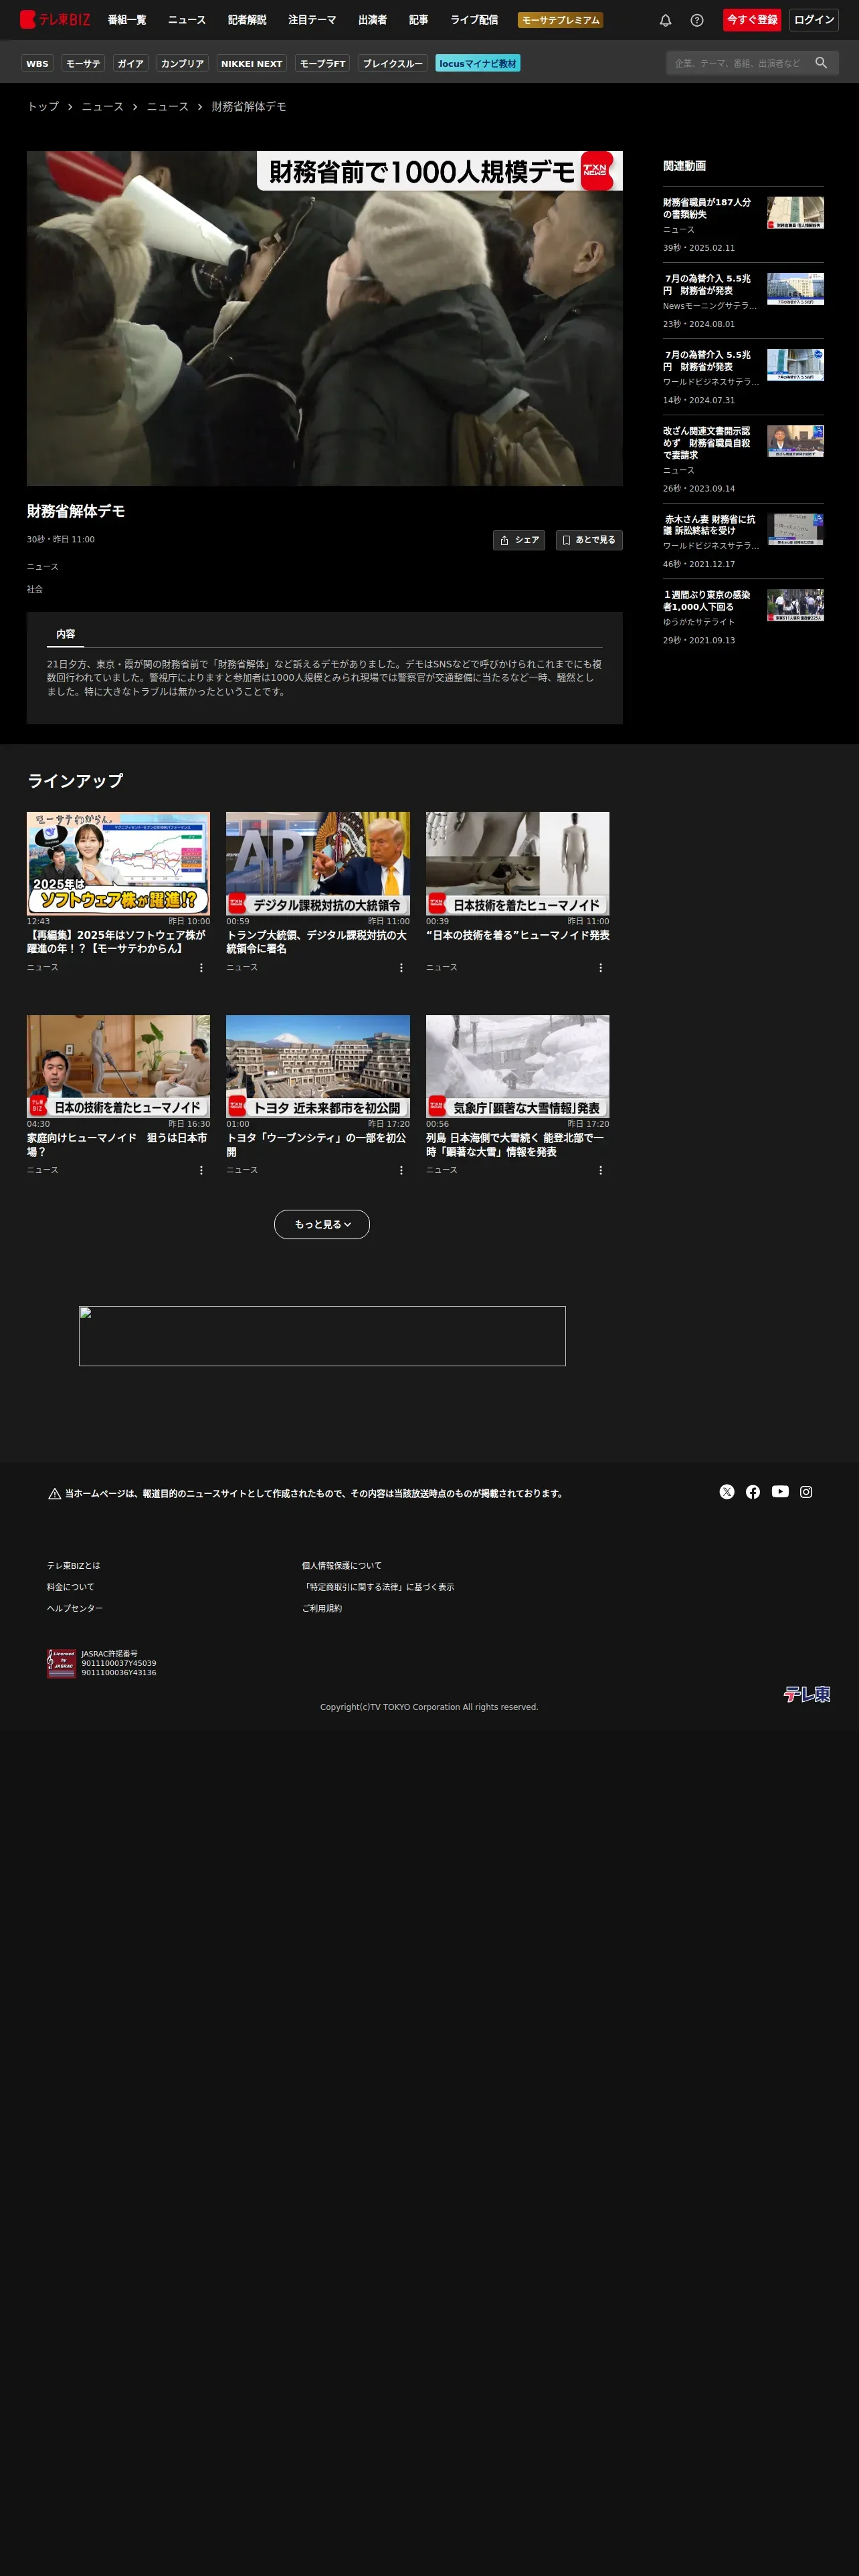The image size is (859, 2576).
Task: Click the テレ東 logo in the footer
Action: click(x=807, y=1693)
